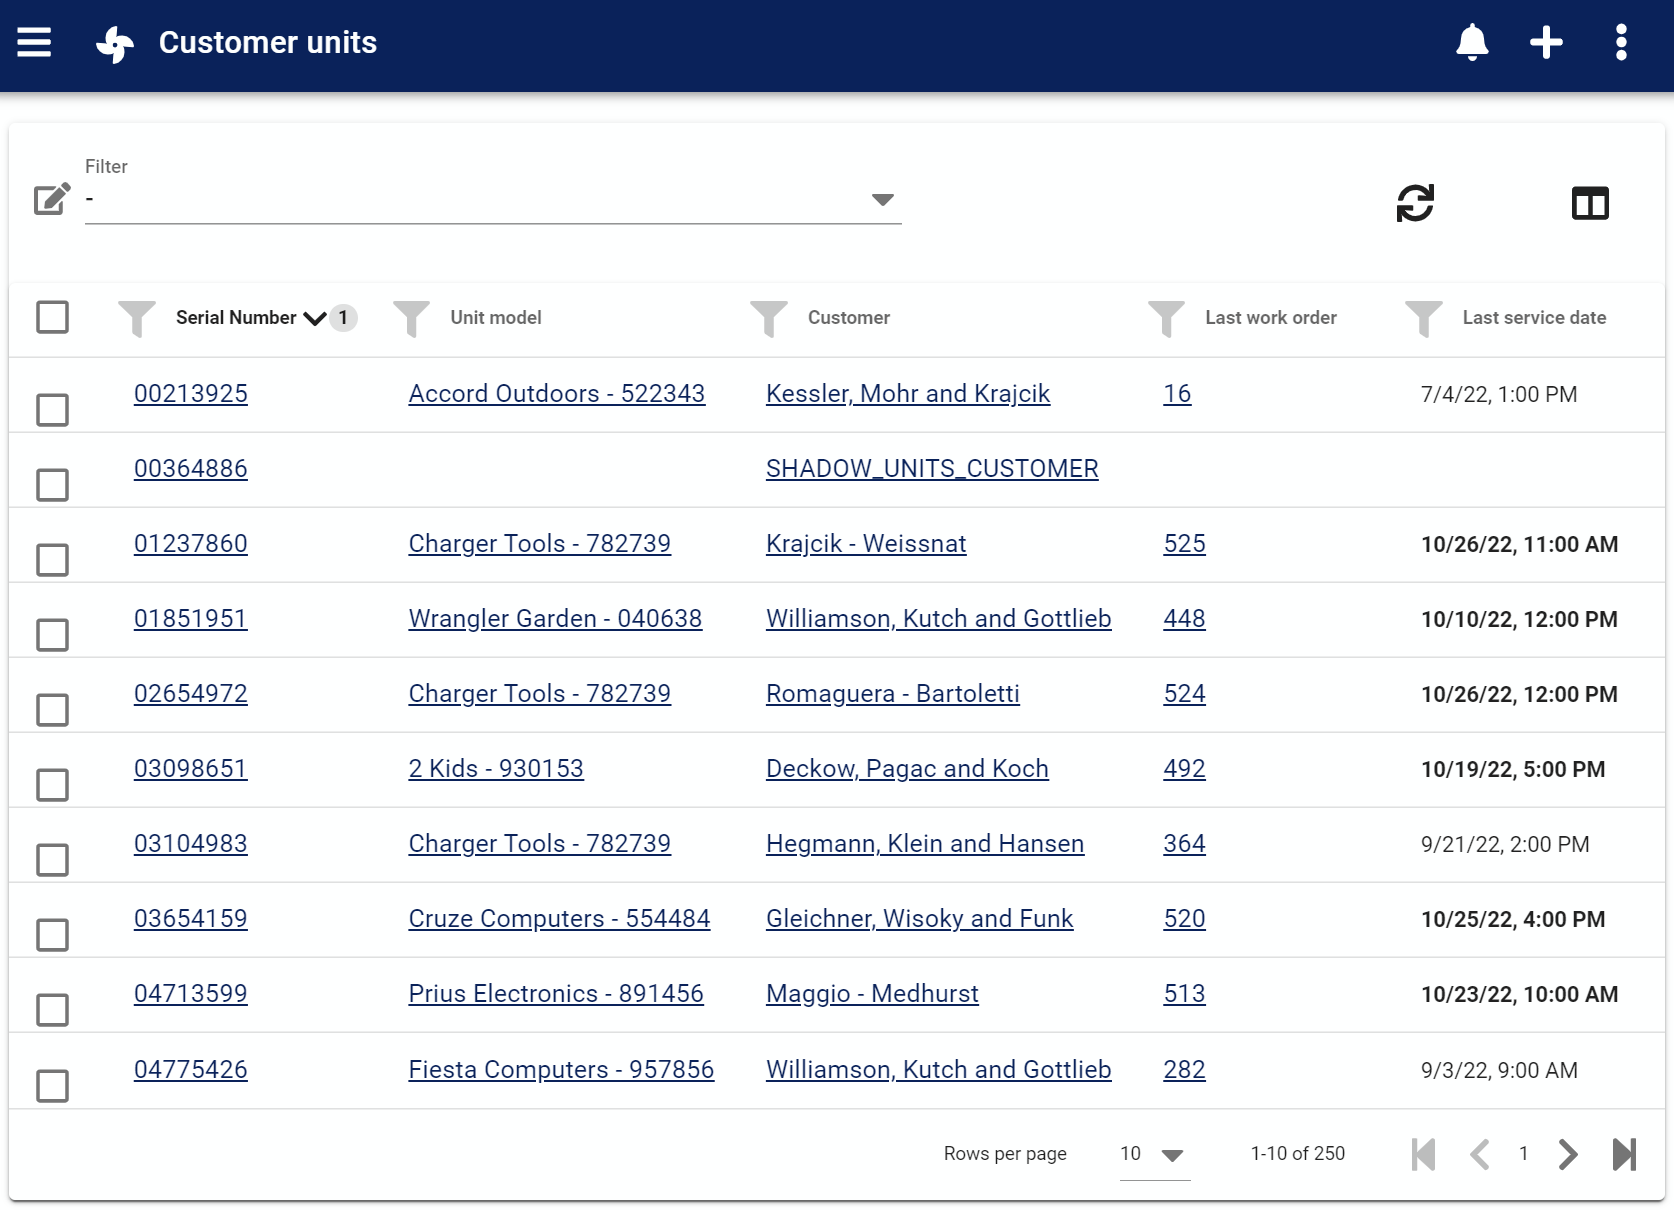Click the Last service date filter funnel
The image size is (1674, 1210).
click(x=1423, y=318)
